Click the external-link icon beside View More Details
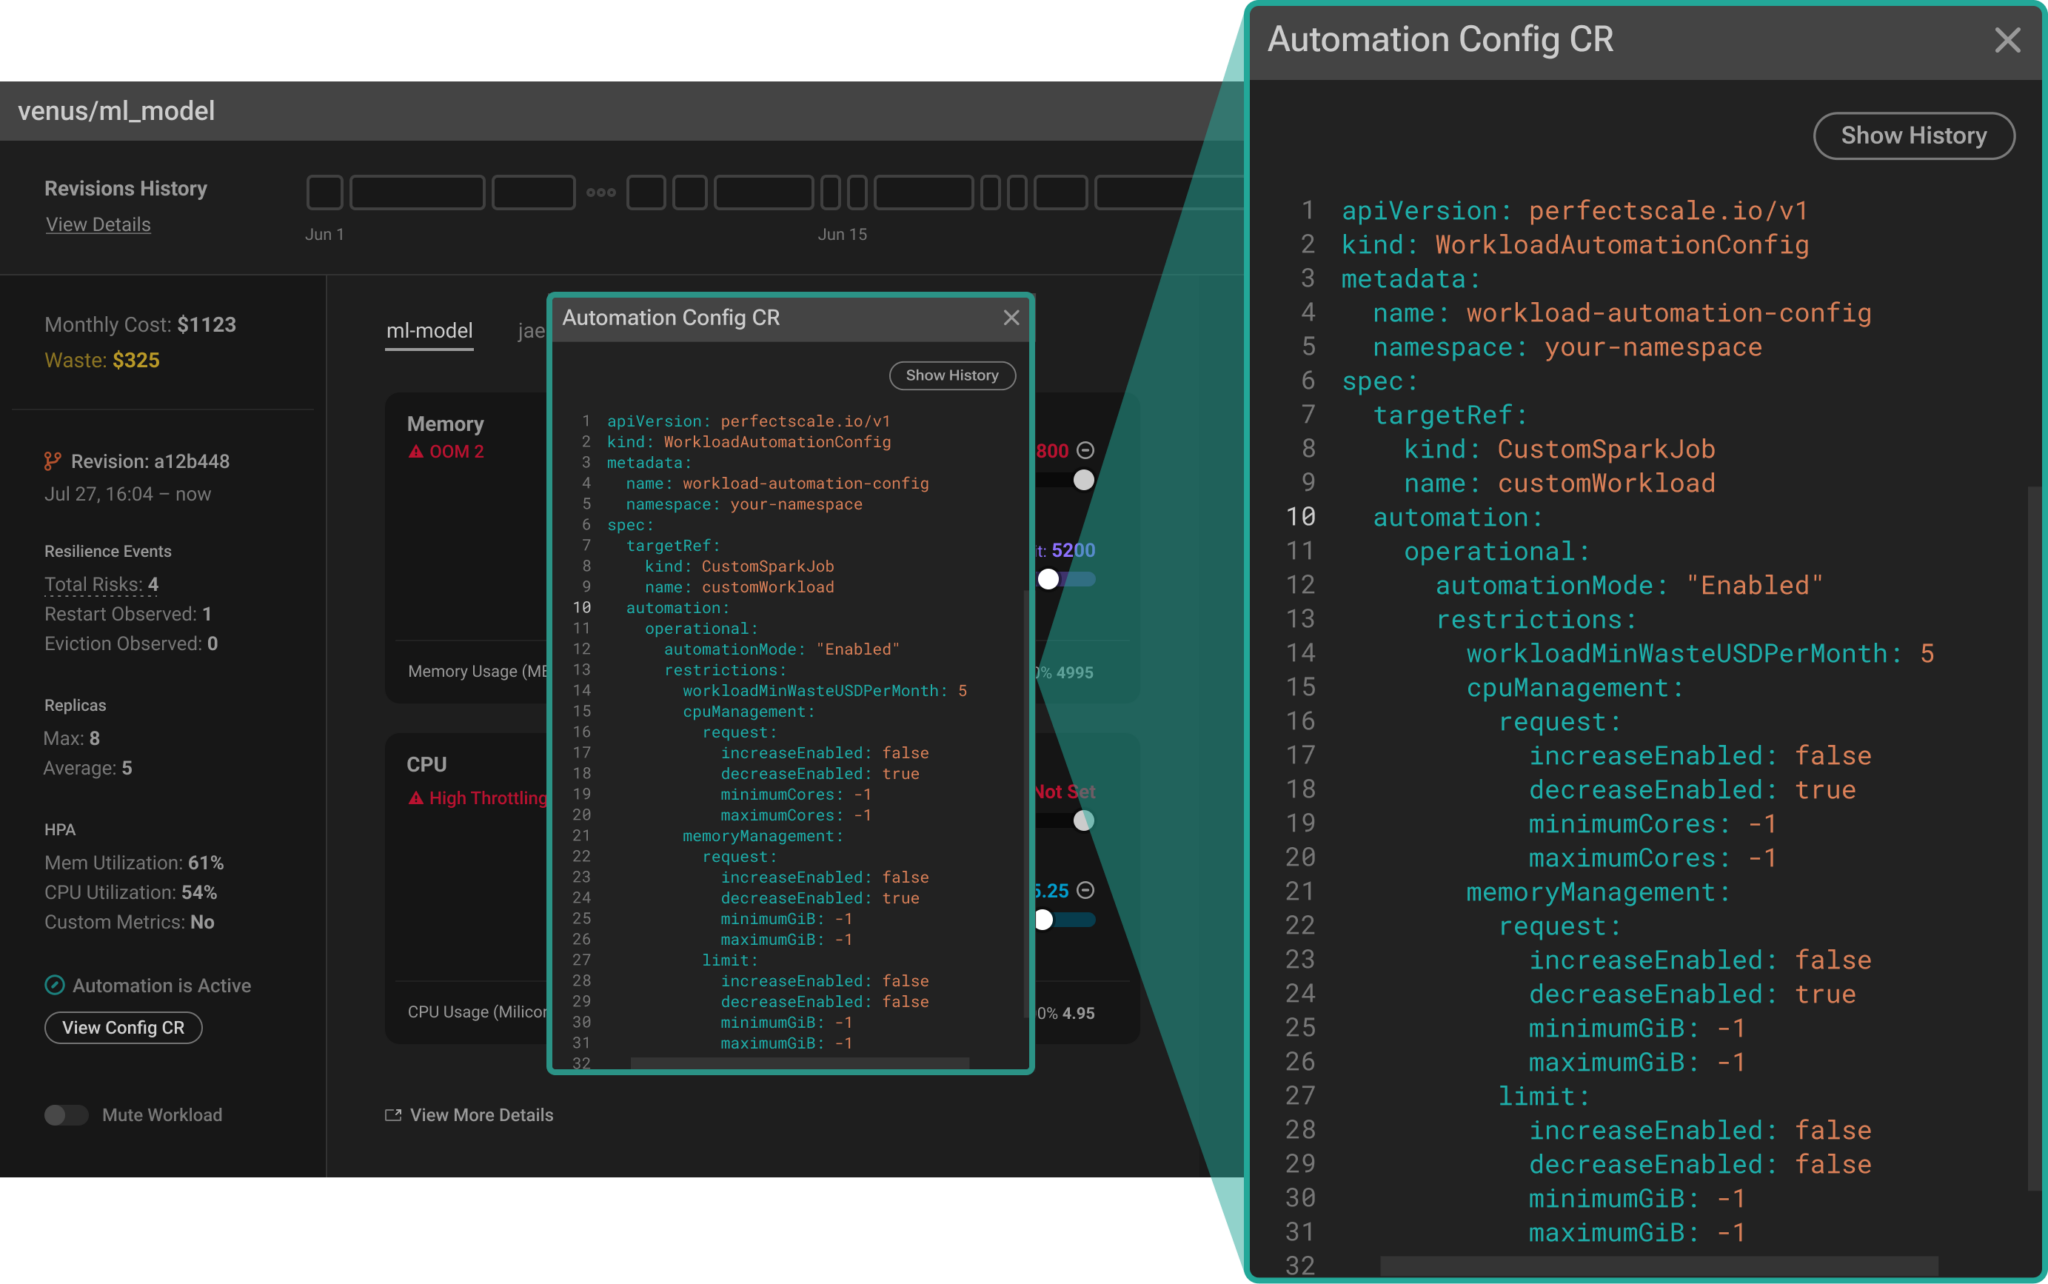This screenshot has height=1284, width=2048. 393,1115
